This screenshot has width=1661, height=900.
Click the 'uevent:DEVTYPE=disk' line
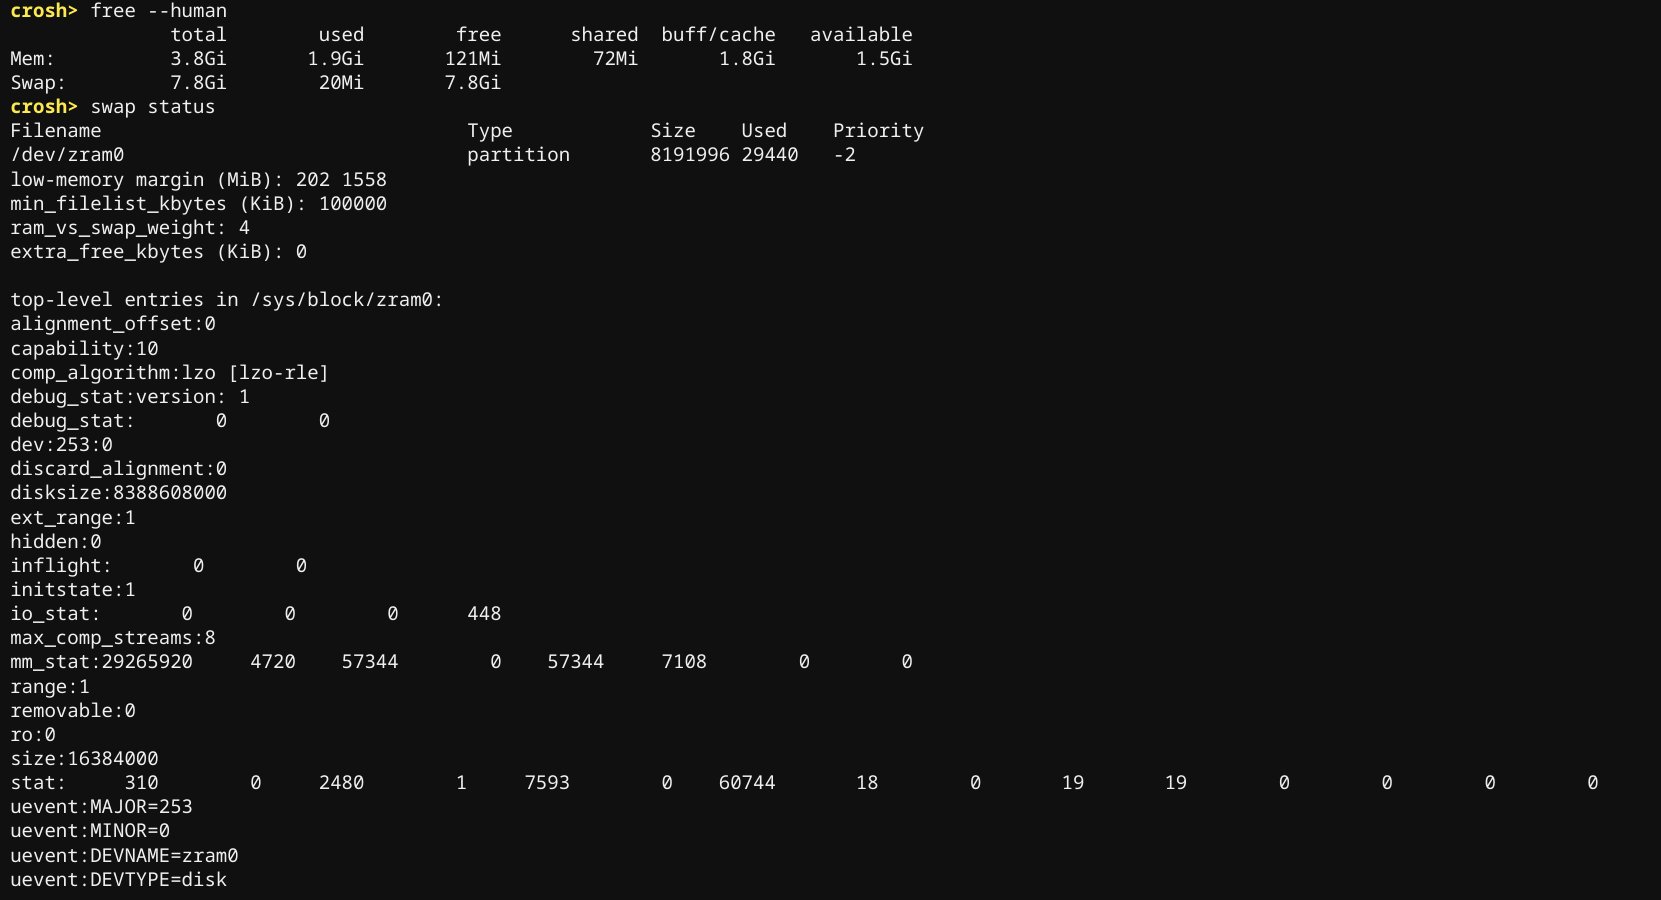[x=118, y=880]
